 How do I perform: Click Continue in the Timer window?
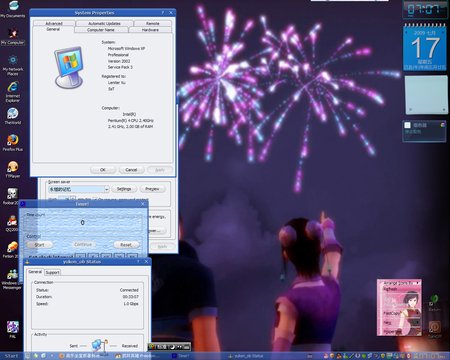pos(83,244)
